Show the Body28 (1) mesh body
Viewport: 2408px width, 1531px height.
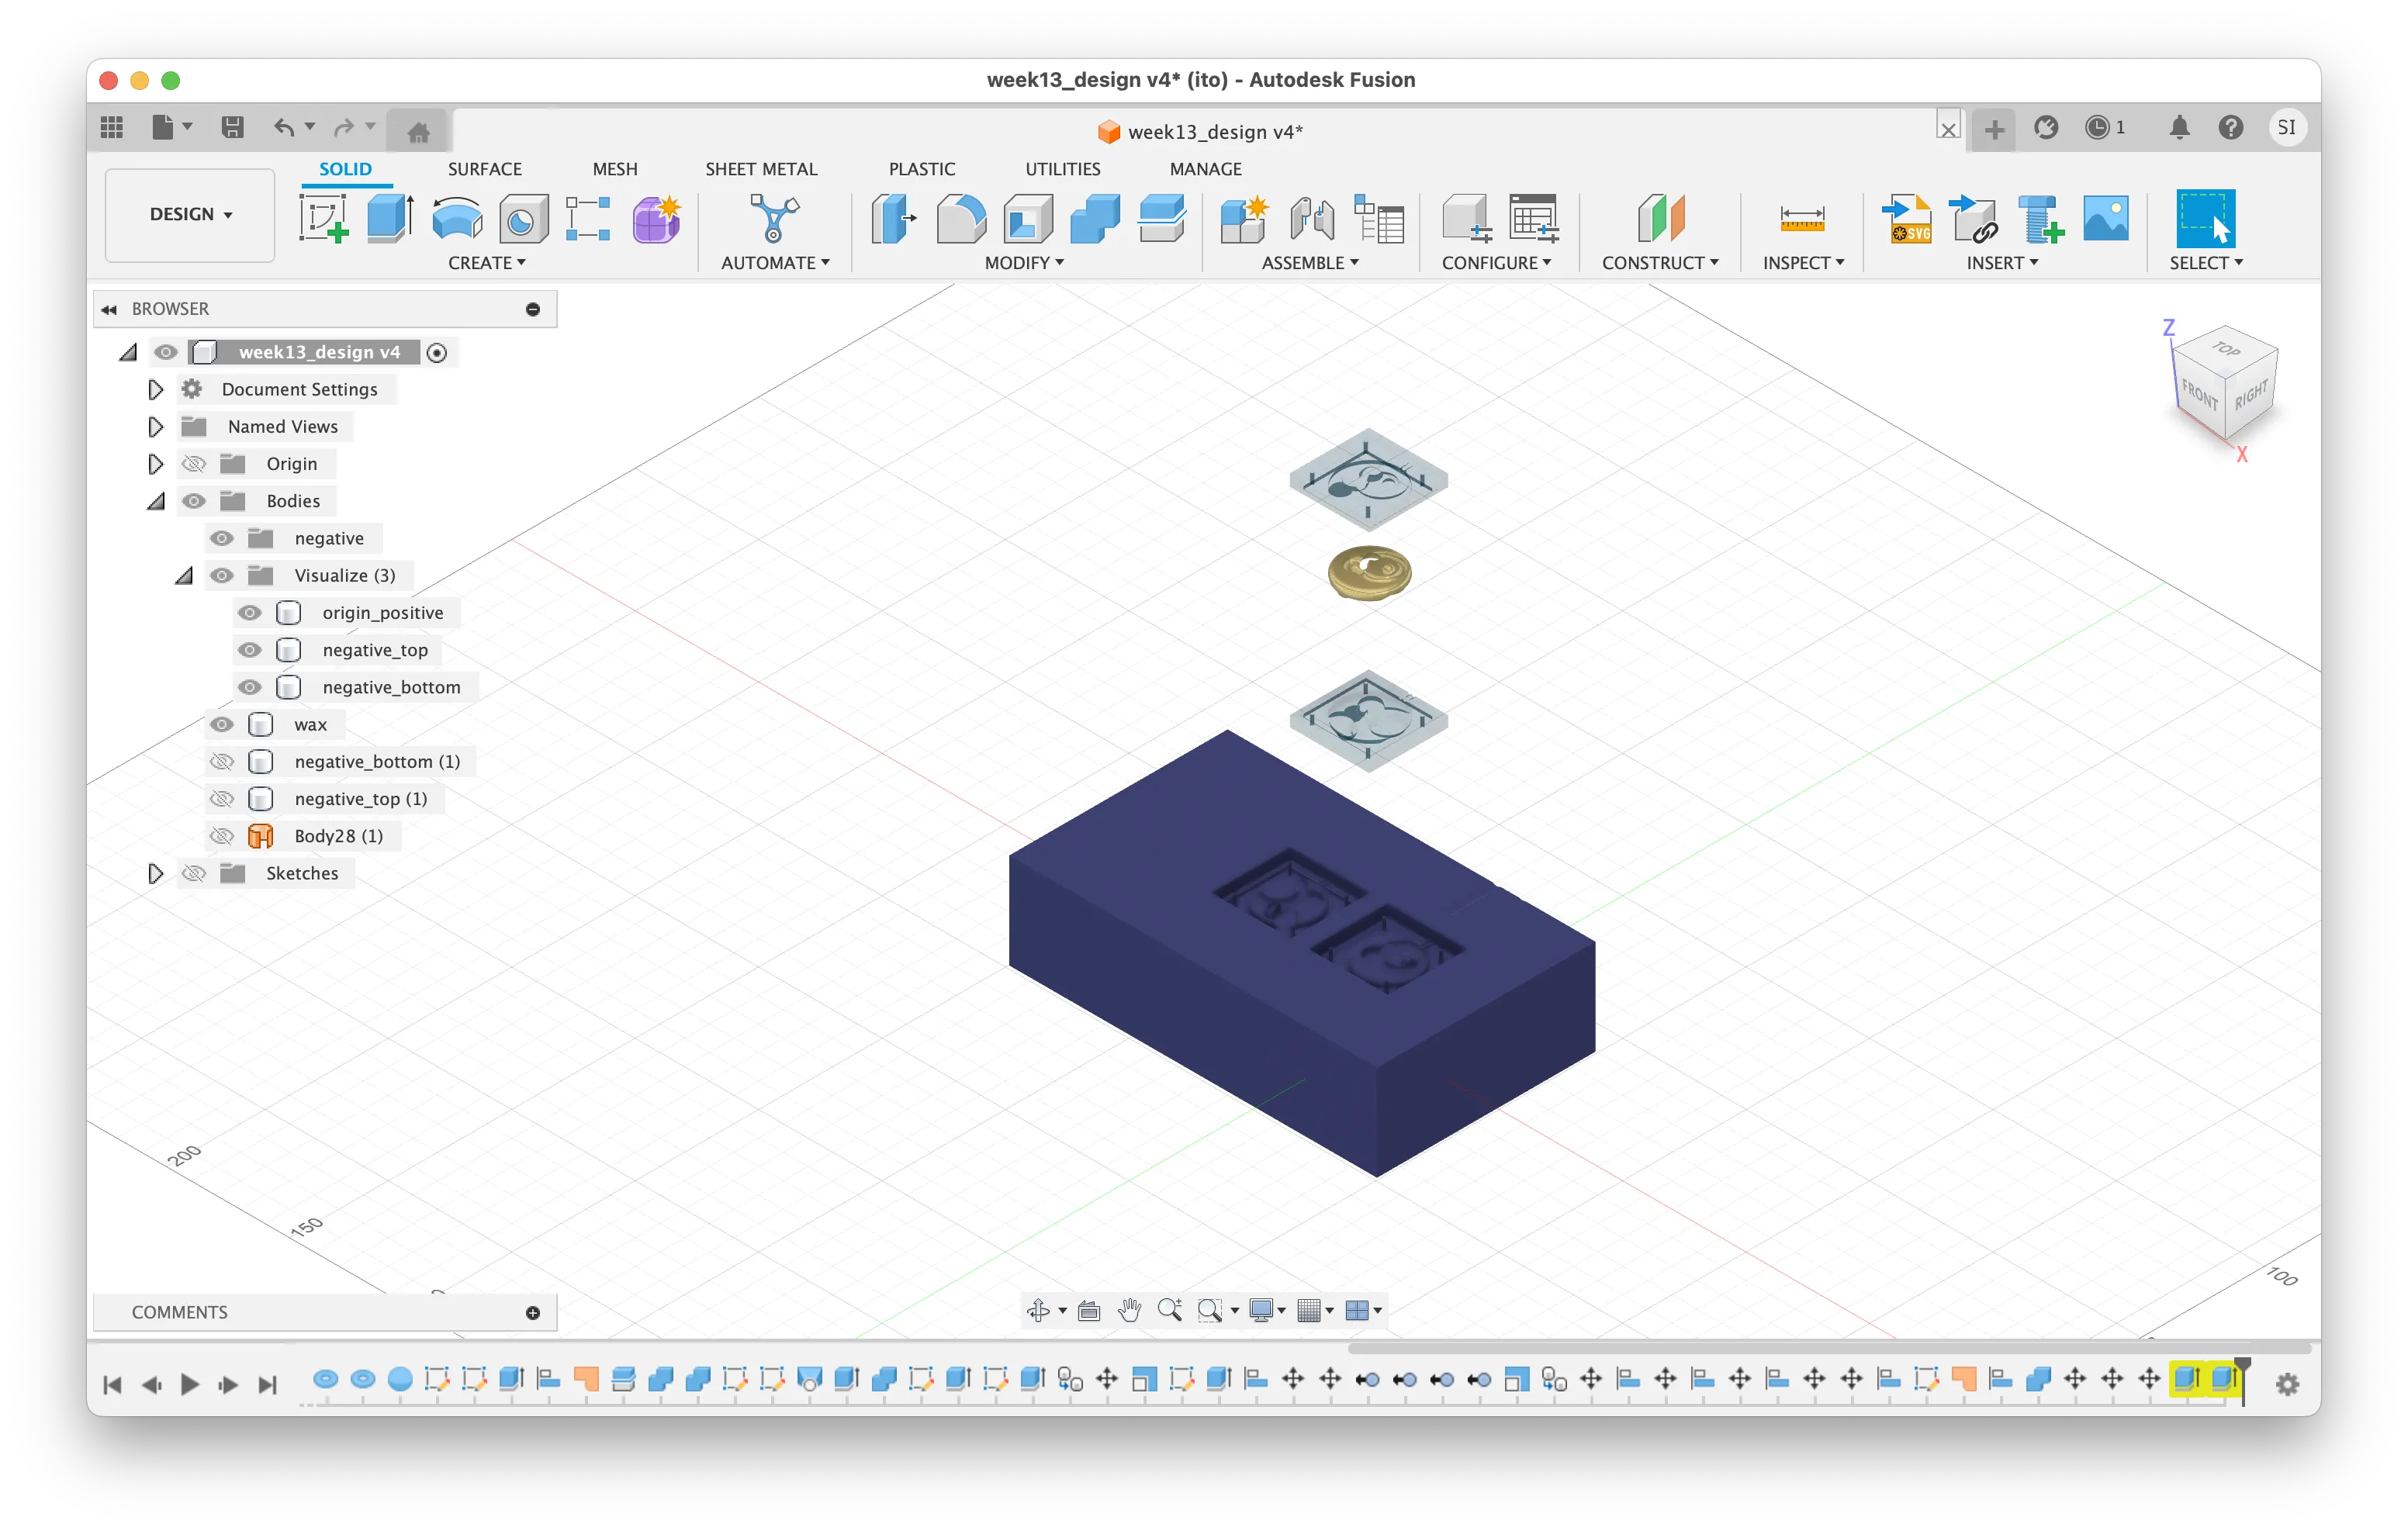click(222, 836)
